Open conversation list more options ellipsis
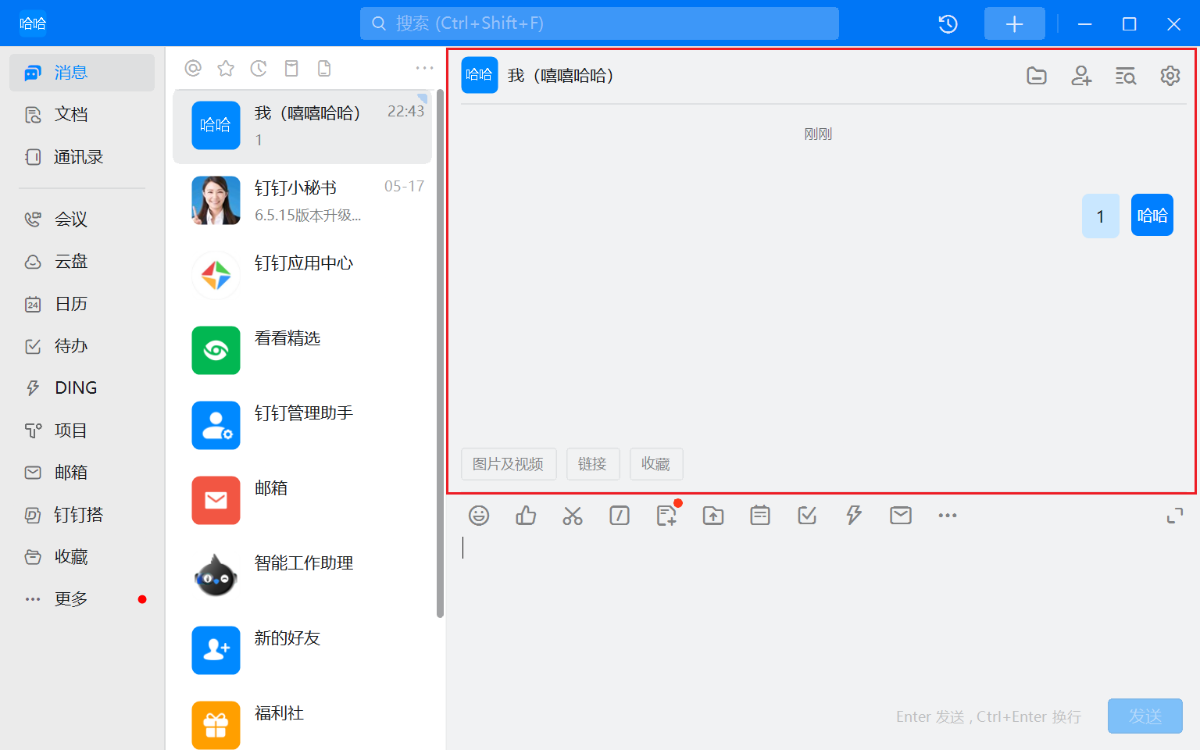This screenshot has height=750, width=1200. click(425, 68)
